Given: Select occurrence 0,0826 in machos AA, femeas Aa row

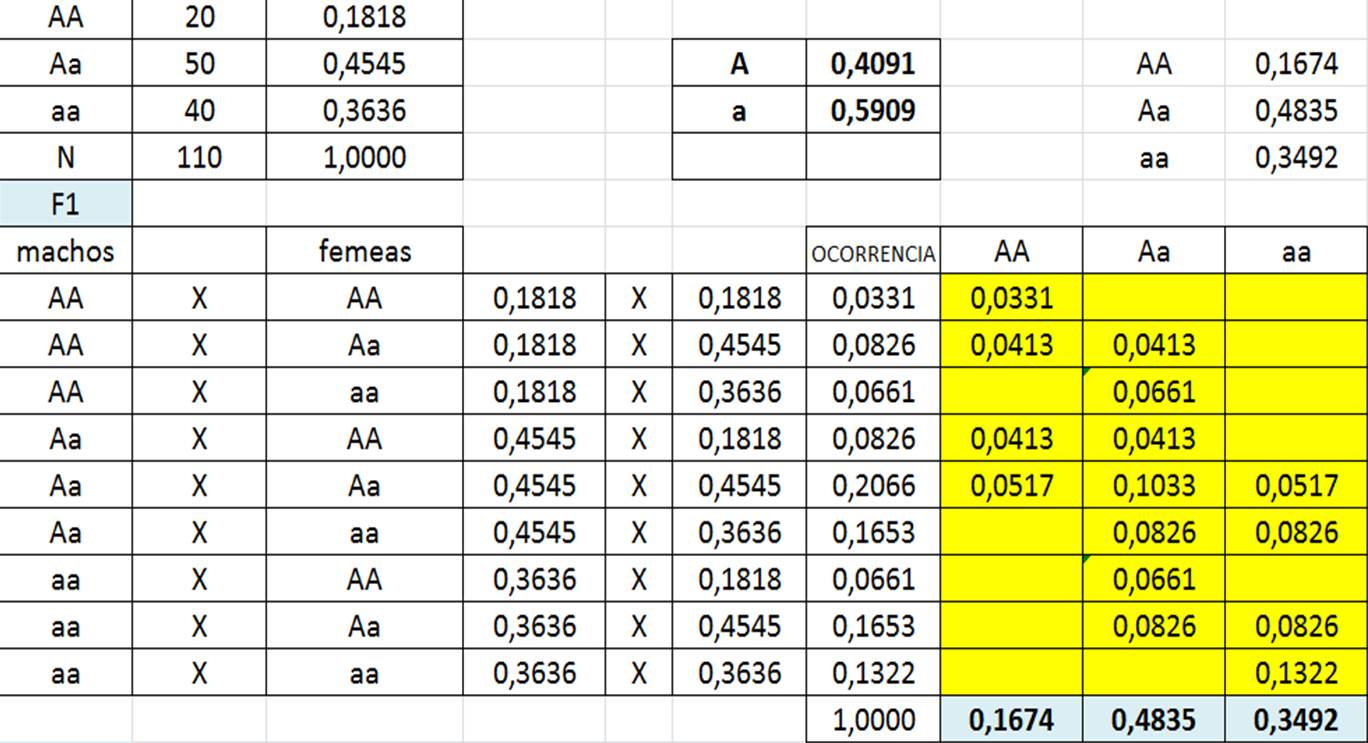Looking at the screenshot, I should [x=874, y=345].
